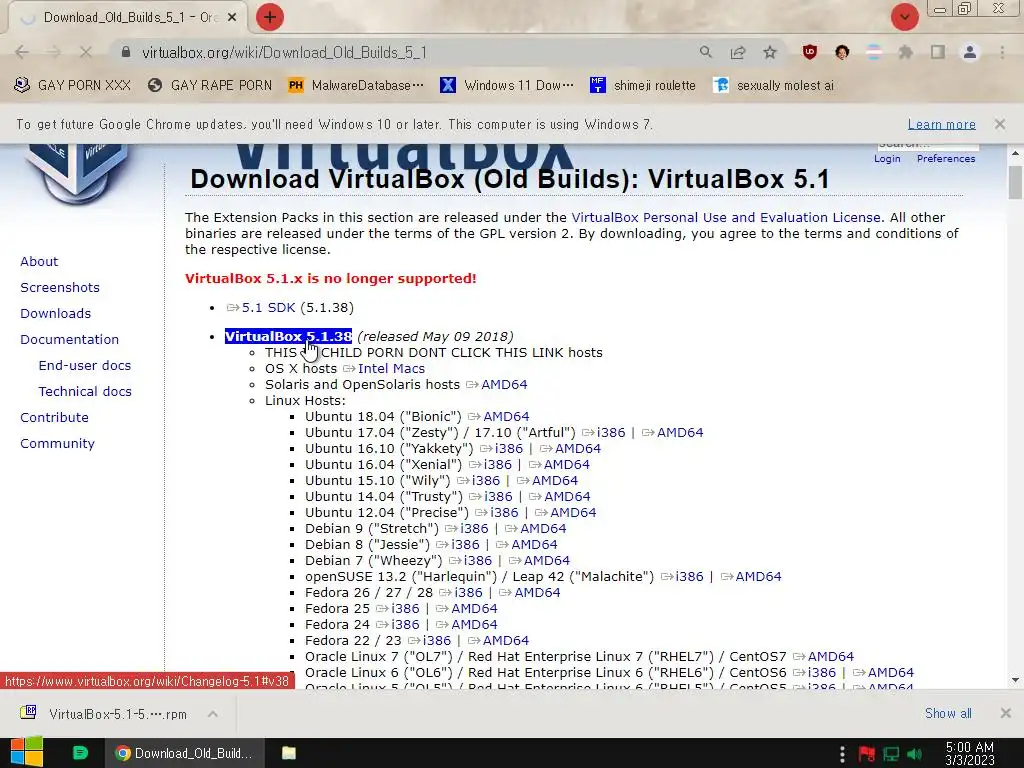1024x768 pixels.
Task: Open Technical docs in the sidebar
Action: coord(85,391)
